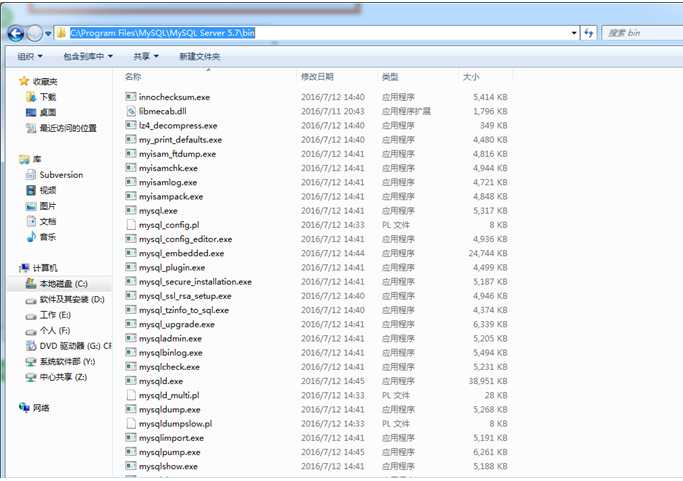This screenshot has height=481, width=683.
Task: Select the 软件及其安装 (D:) drive
Action: 72,299
